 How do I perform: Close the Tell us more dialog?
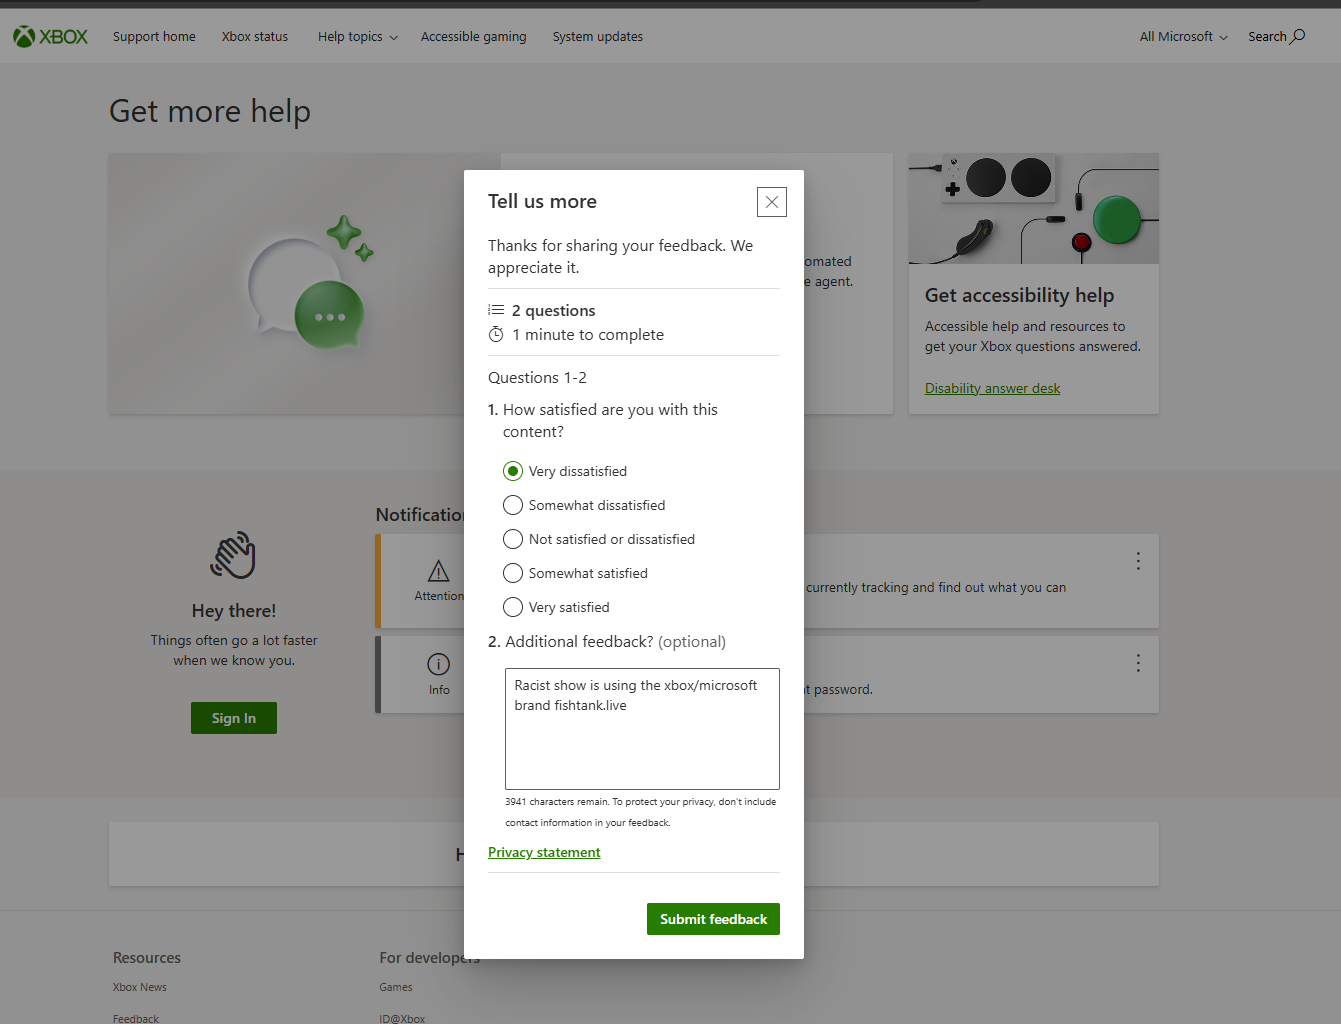pyautogui.click(x=772, y=202)
